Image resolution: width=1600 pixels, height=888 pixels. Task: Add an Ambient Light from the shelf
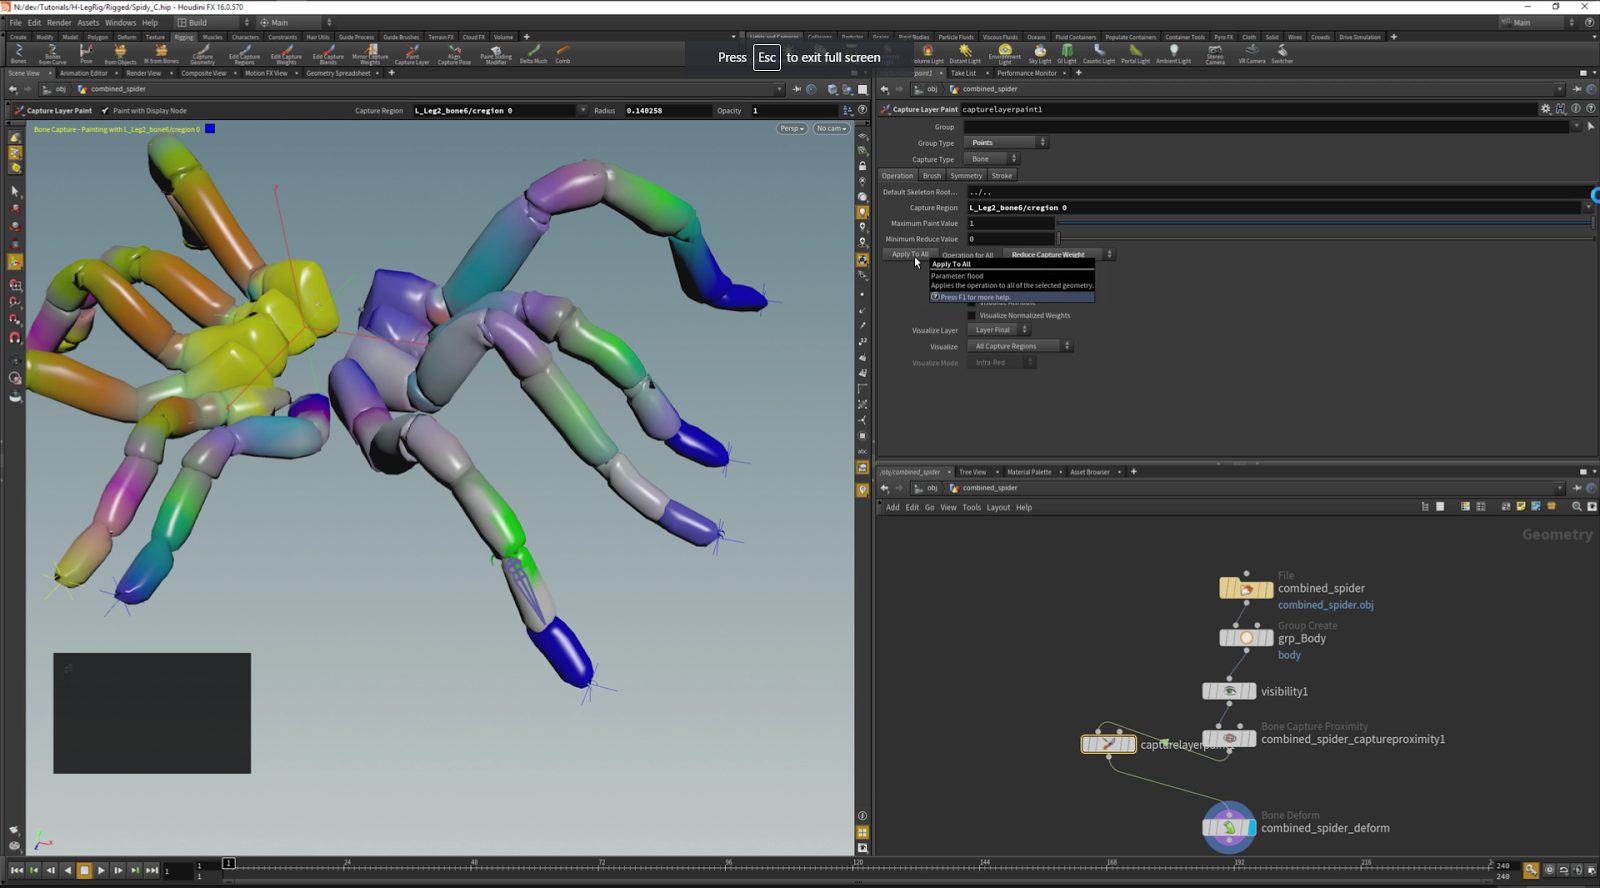tap(1174, 53)
